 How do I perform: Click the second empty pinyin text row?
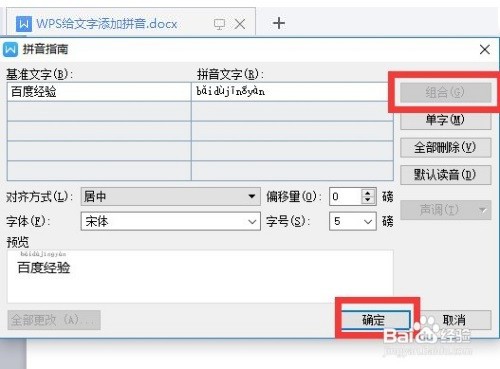tap(292, 131)
